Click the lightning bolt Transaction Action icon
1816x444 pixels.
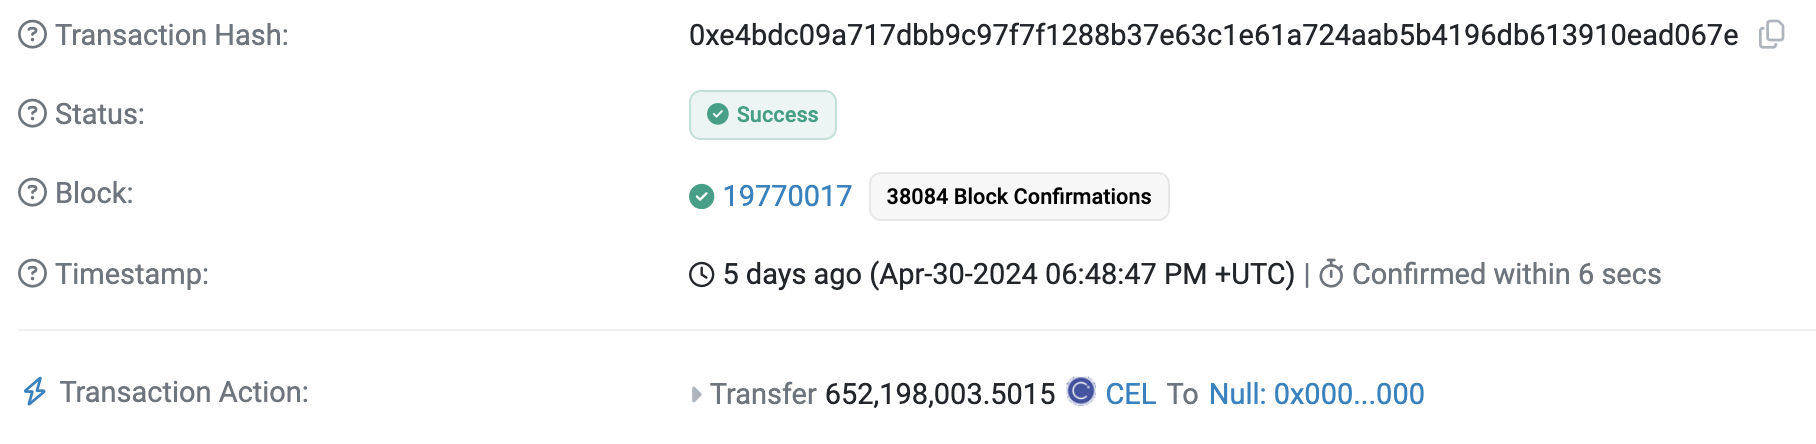click(x=35, y=392)
